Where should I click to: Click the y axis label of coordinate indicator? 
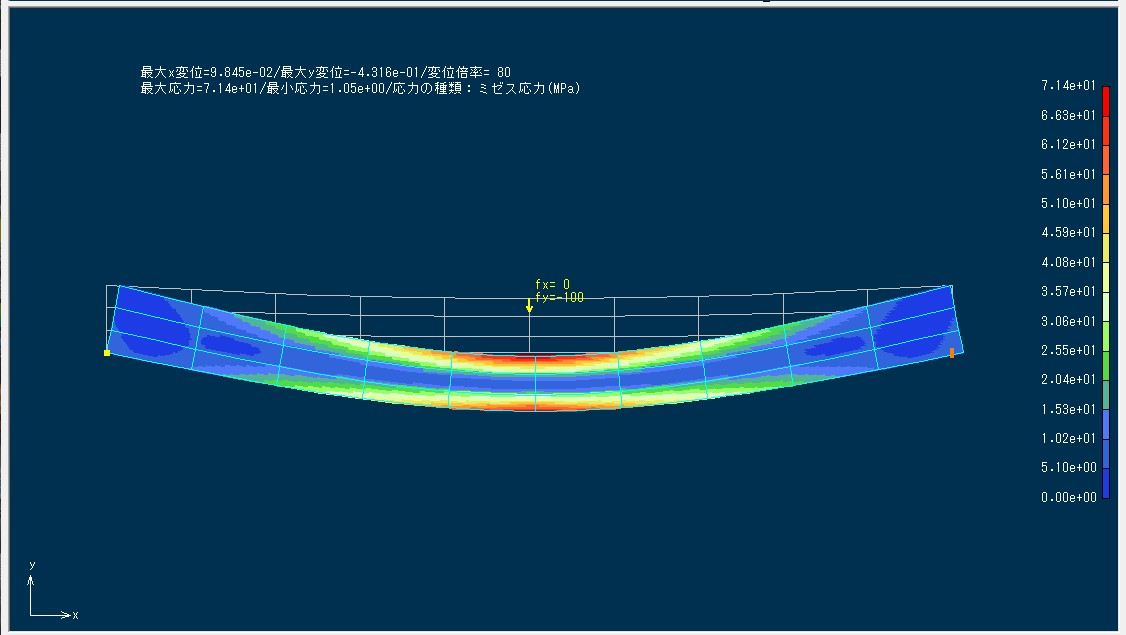click(32, 565)
